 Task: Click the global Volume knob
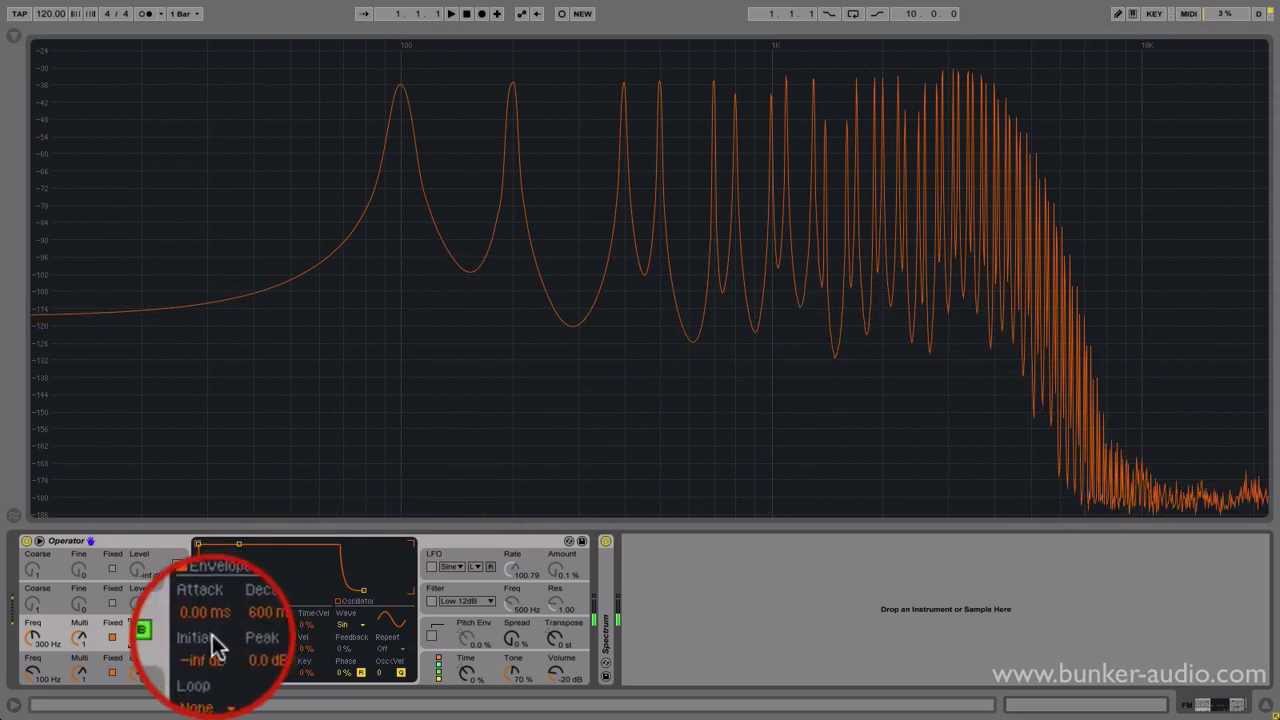tap(556, 672)
